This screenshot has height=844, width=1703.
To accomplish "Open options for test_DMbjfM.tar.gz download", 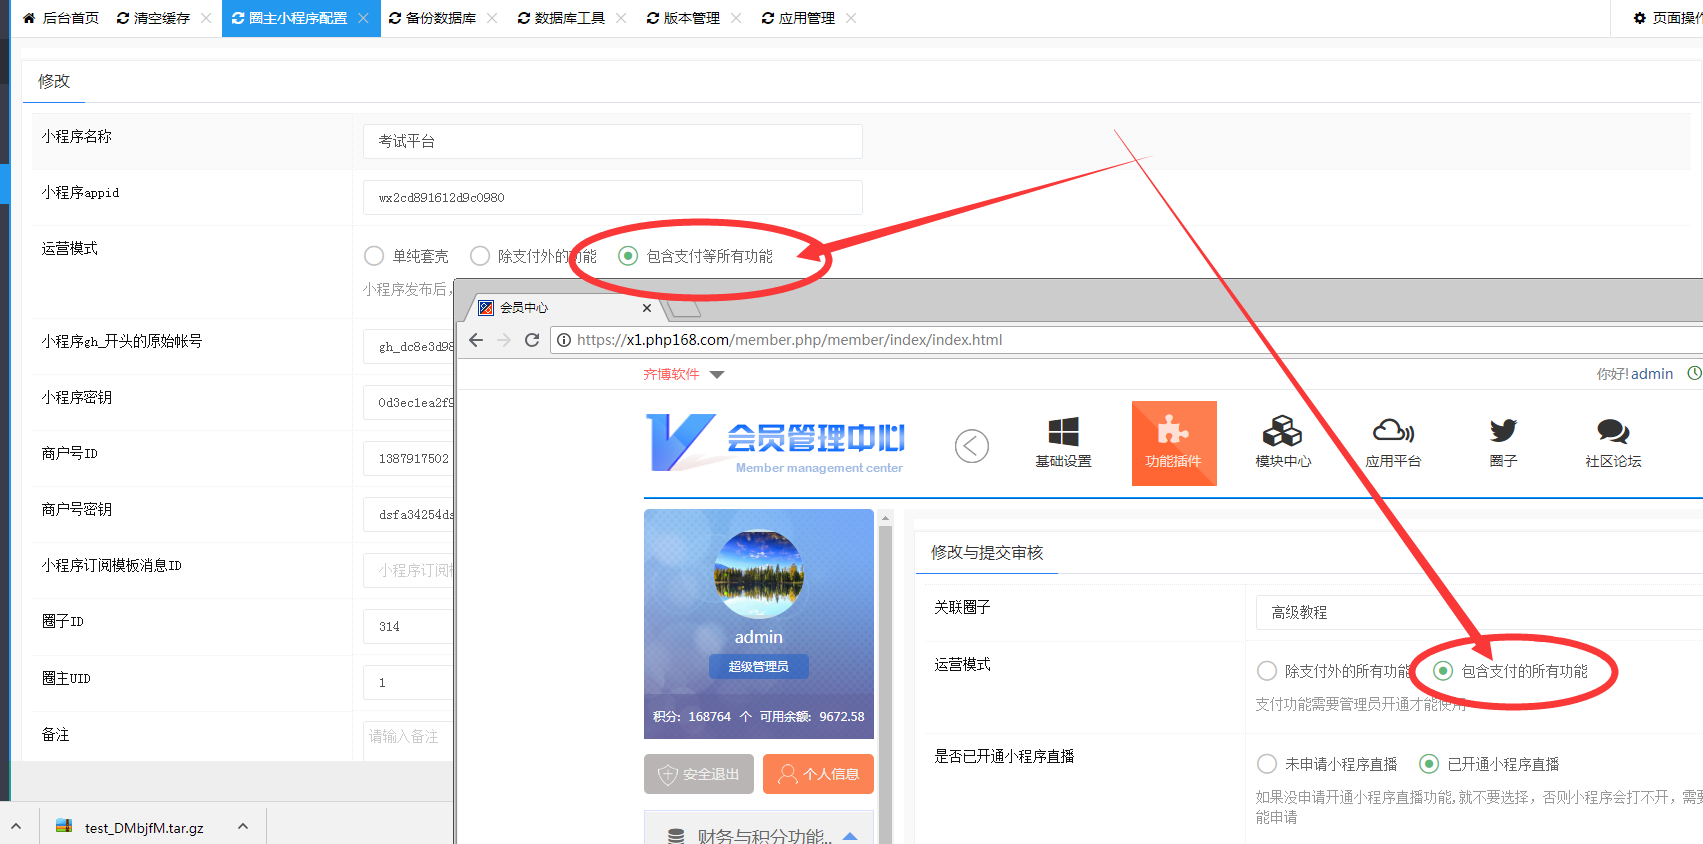I will 243,827.
